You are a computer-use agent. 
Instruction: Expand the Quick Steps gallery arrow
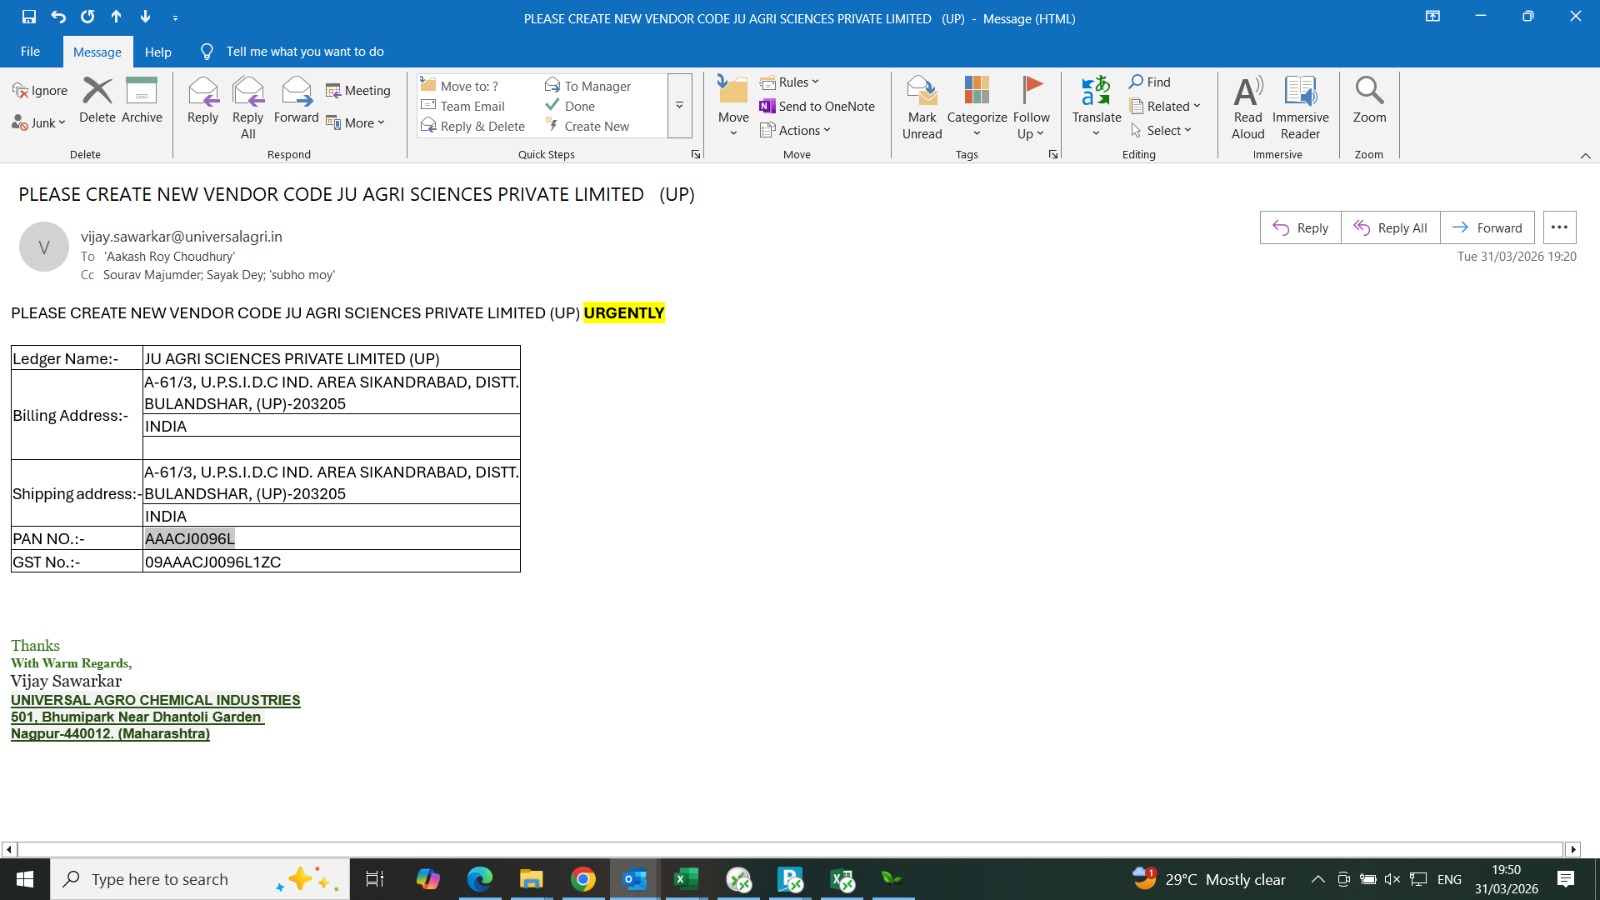tap(679, 105)
